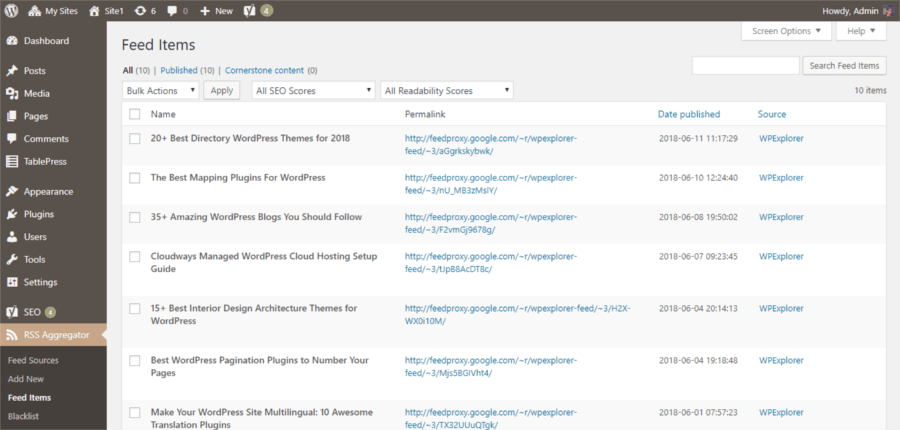
Task: Expand the Help panel
Action: [862, 31]
